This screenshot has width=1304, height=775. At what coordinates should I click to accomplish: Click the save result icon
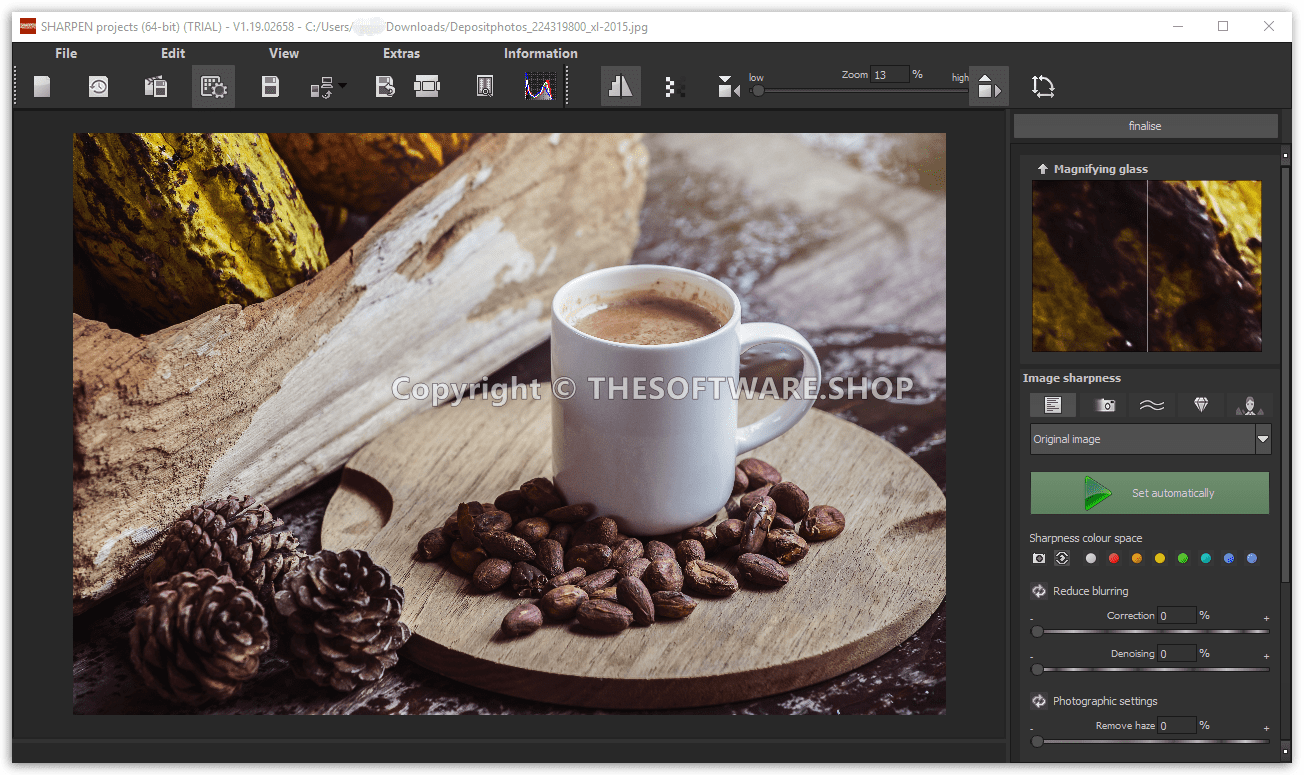[x=270, y=86]
